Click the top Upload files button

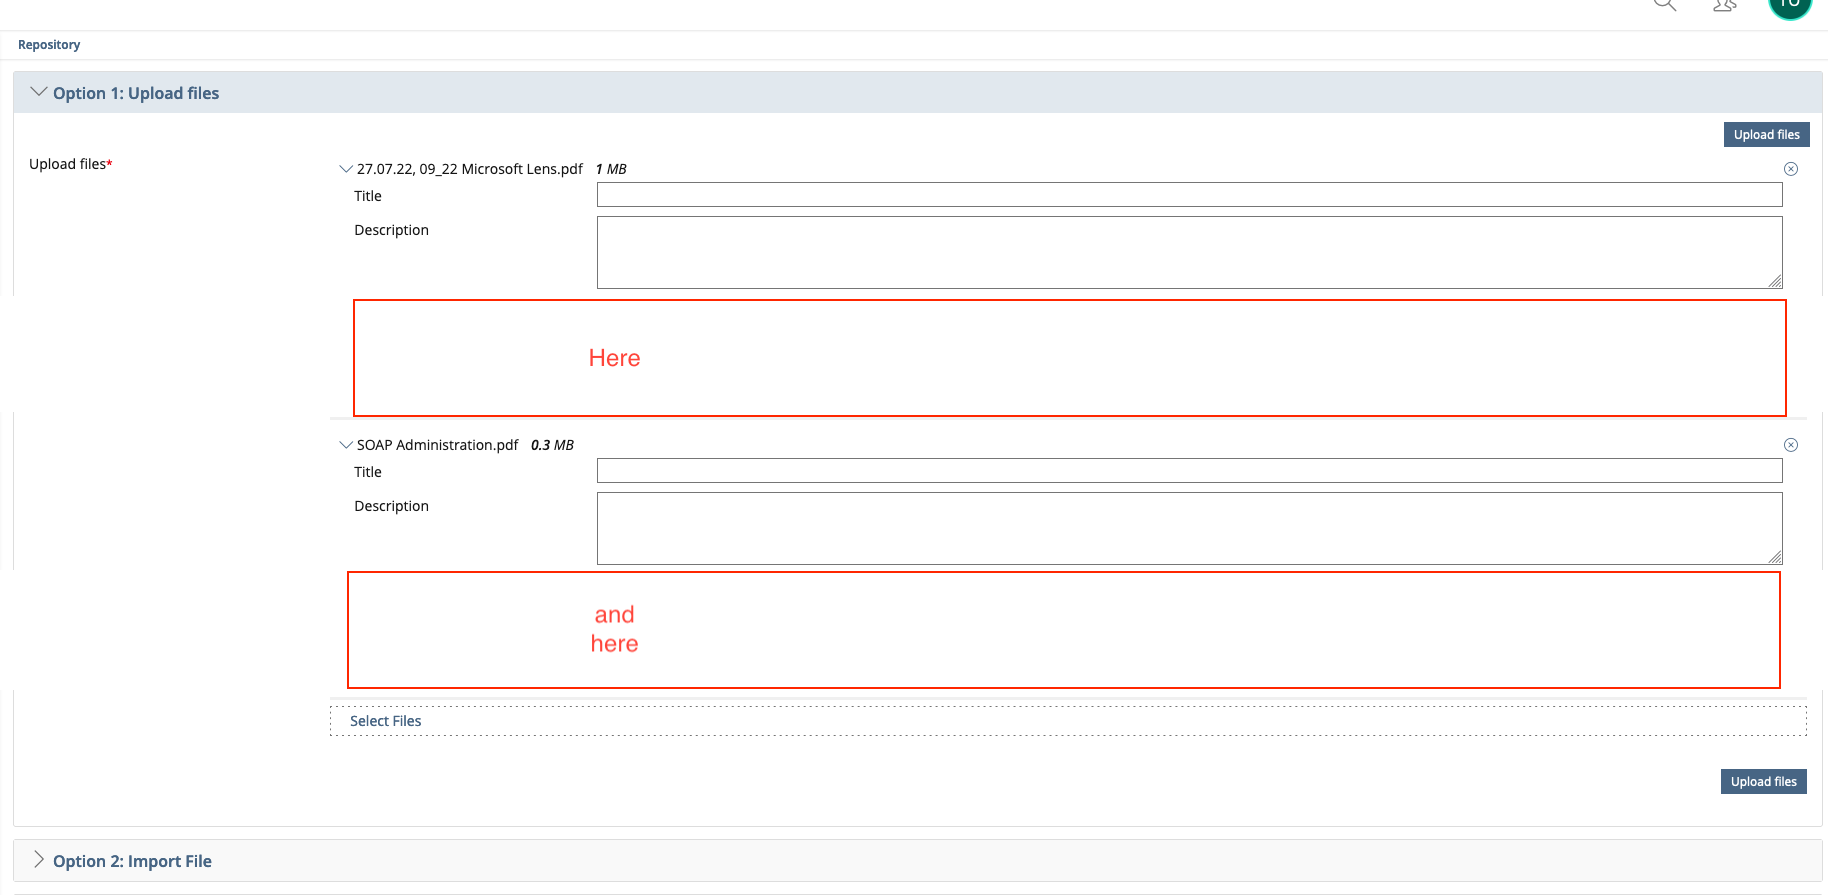(1766, 135)
